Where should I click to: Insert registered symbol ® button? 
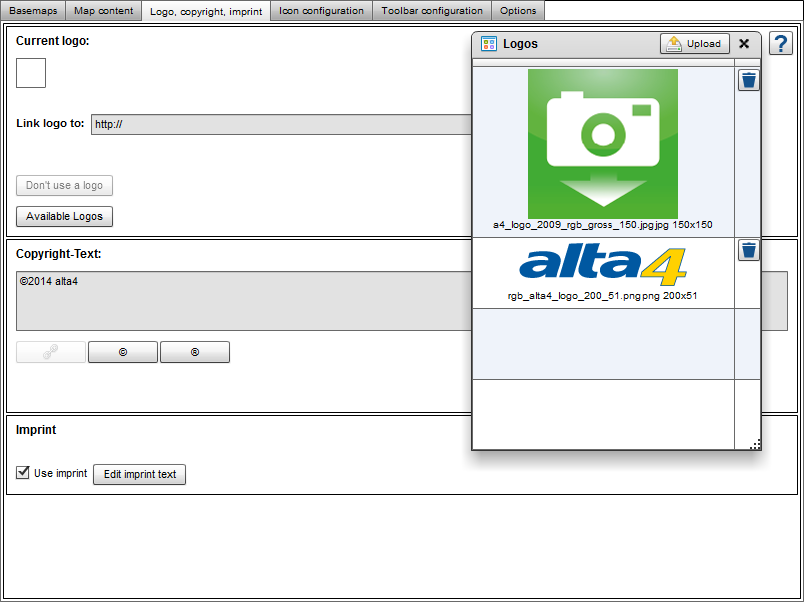click(x=195, y=352)
